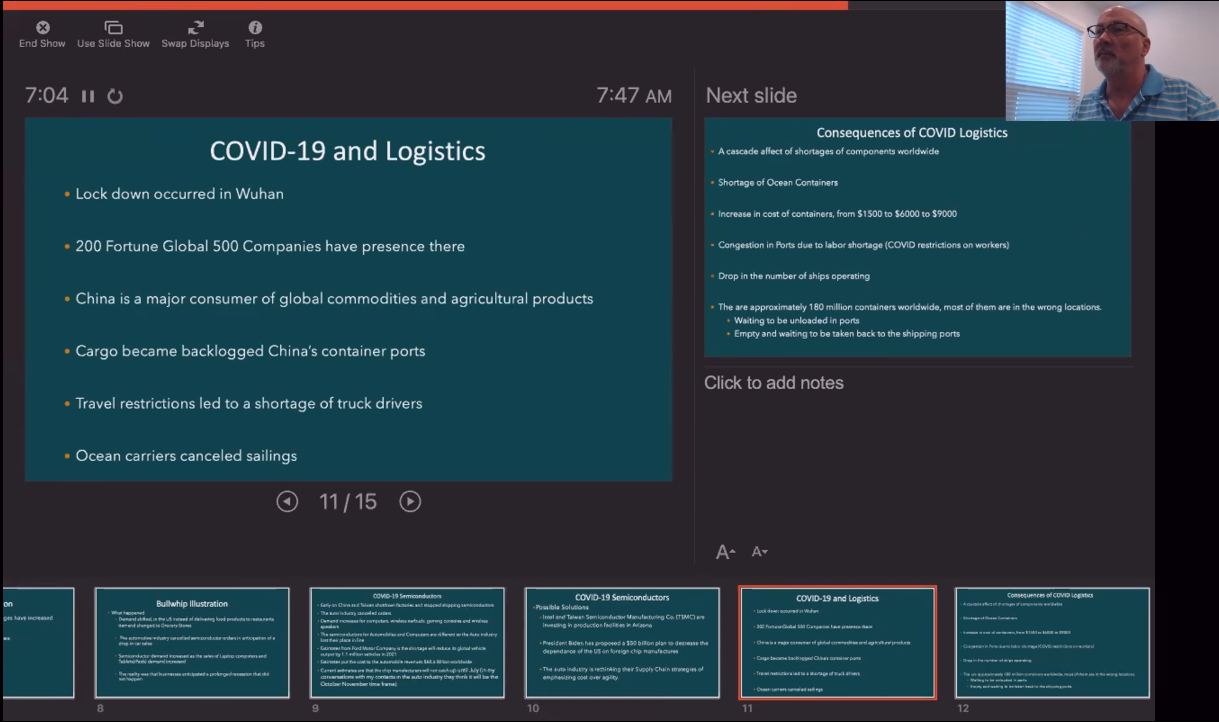1219x722 pixels.
Task: Select slide 12 Consequences thumbnail
Action: tap(1052, 642)
